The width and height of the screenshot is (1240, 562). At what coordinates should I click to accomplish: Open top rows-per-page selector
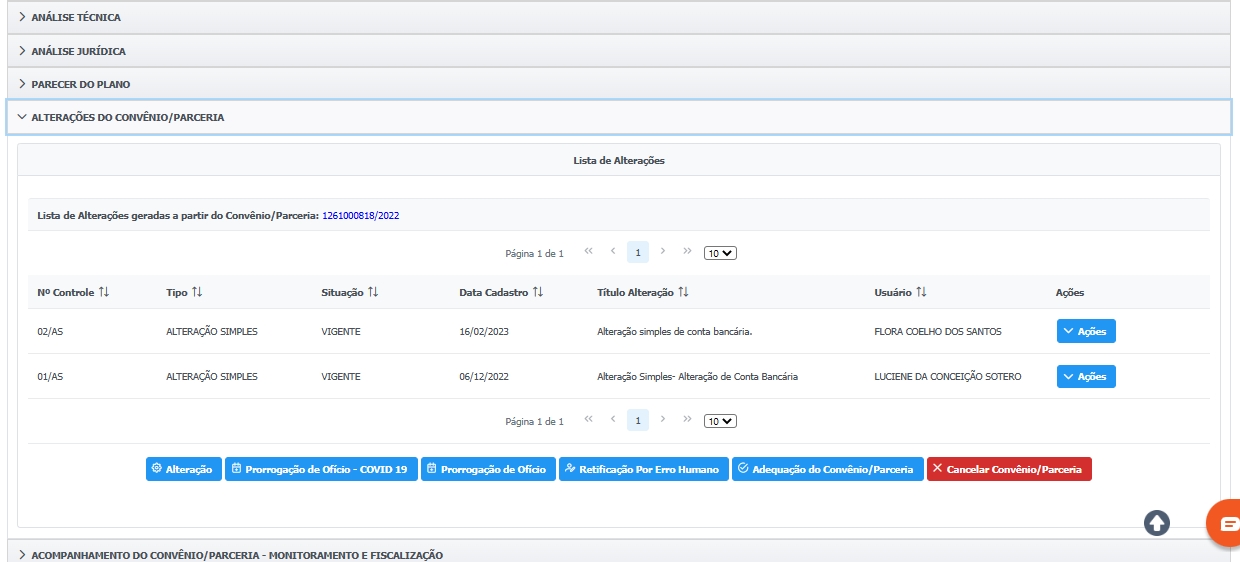coord(720,253)
